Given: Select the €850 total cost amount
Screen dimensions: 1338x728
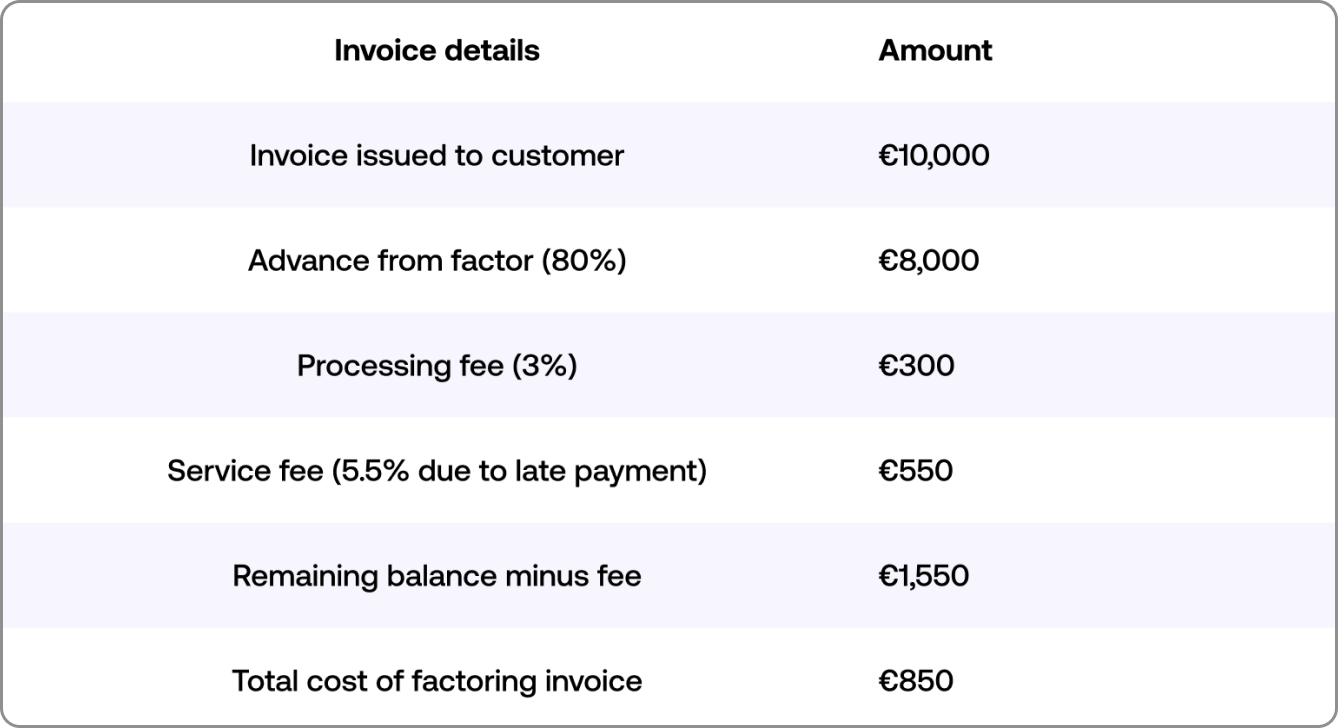Looking at the screenshot, I should 916,682.
